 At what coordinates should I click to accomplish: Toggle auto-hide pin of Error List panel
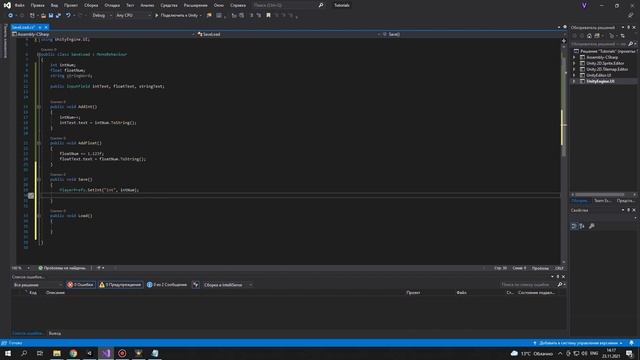(558, 277)
